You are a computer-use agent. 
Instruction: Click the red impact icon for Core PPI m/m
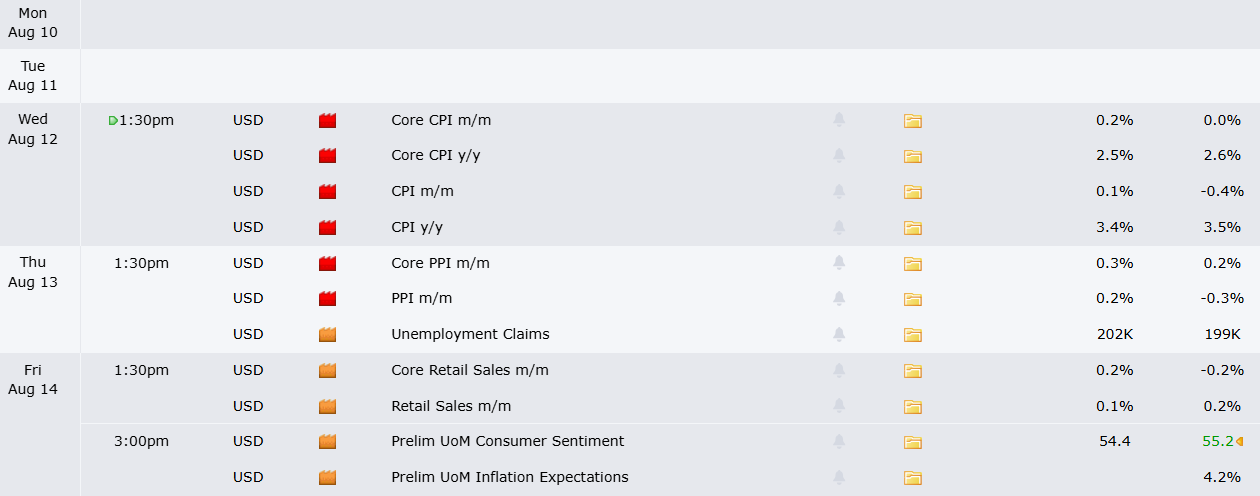coord(327,264)
